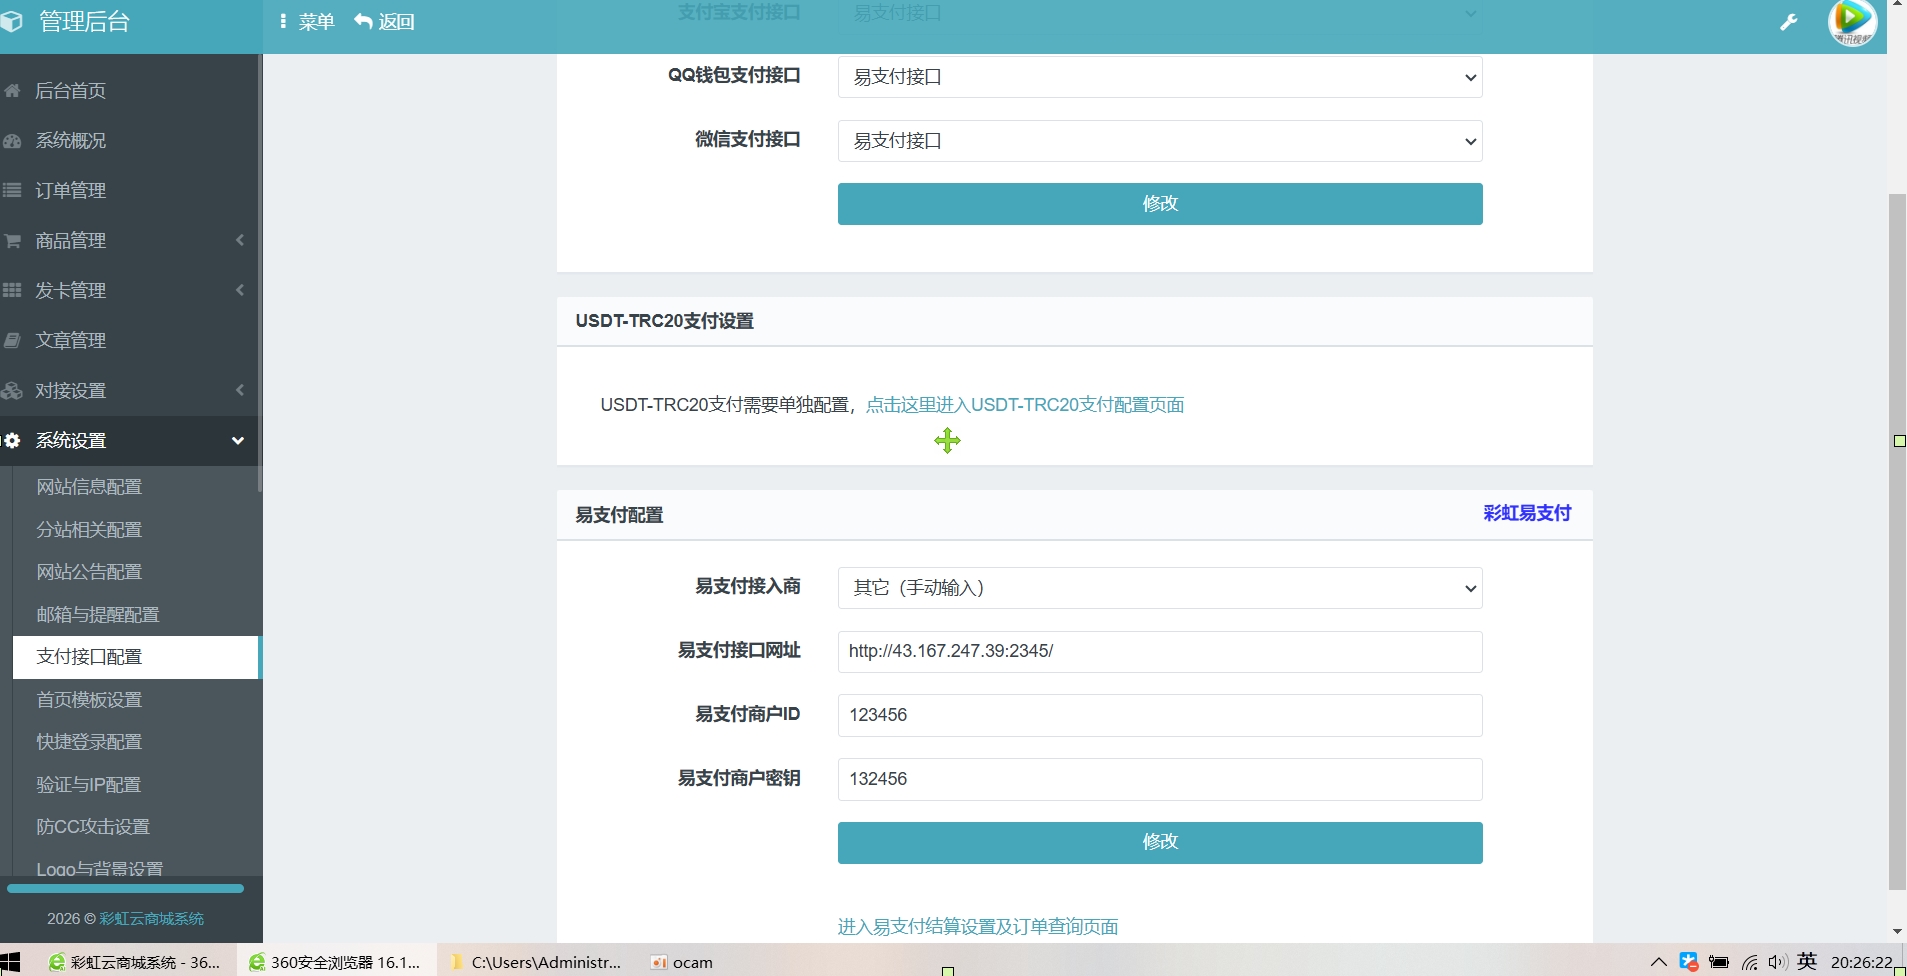This screenshot has height=976, width=1907.
Task: Click the volume speaker tray icon
Action: click(x=1777, y=962)
